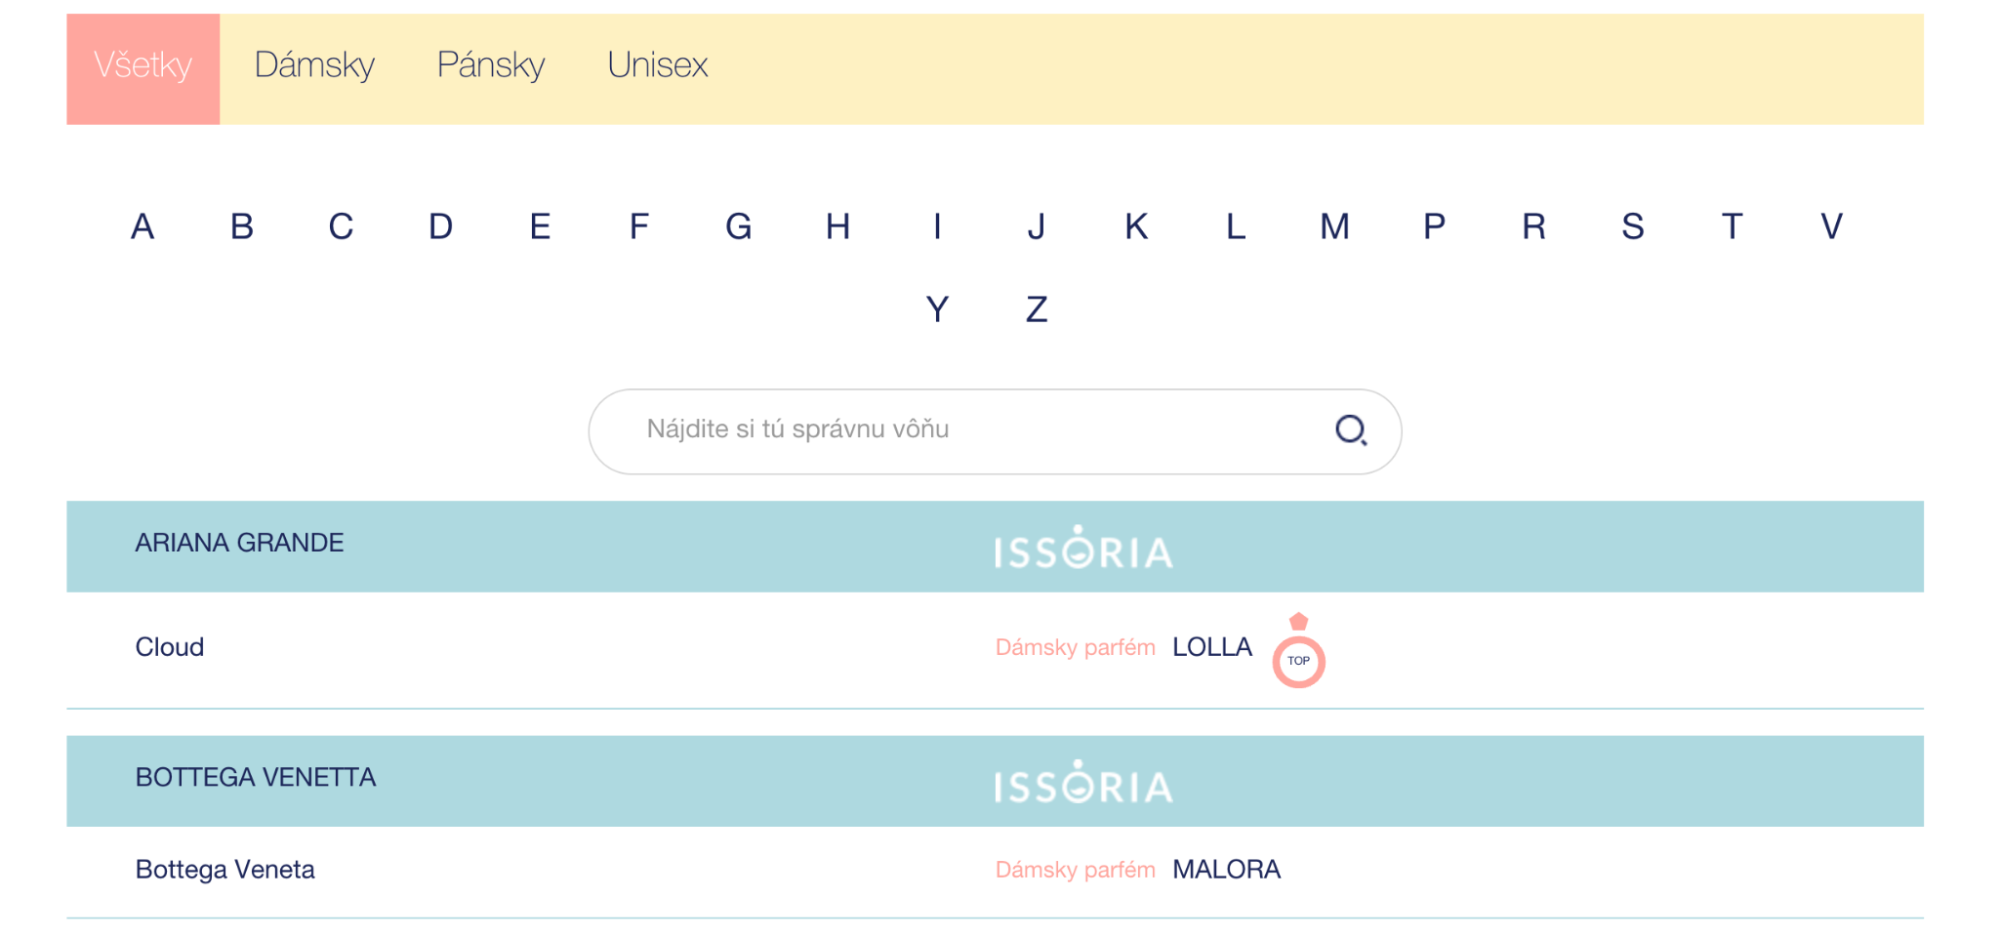Switch to the Dámsky tab
Viewport: 1999px width, 931px height.
tap(314, 66)
